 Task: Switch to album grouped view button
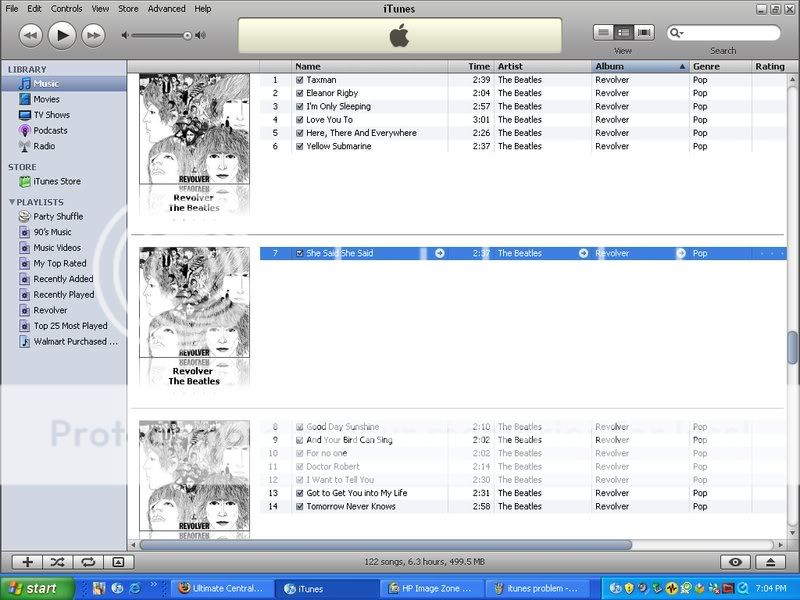click(623, 33)
